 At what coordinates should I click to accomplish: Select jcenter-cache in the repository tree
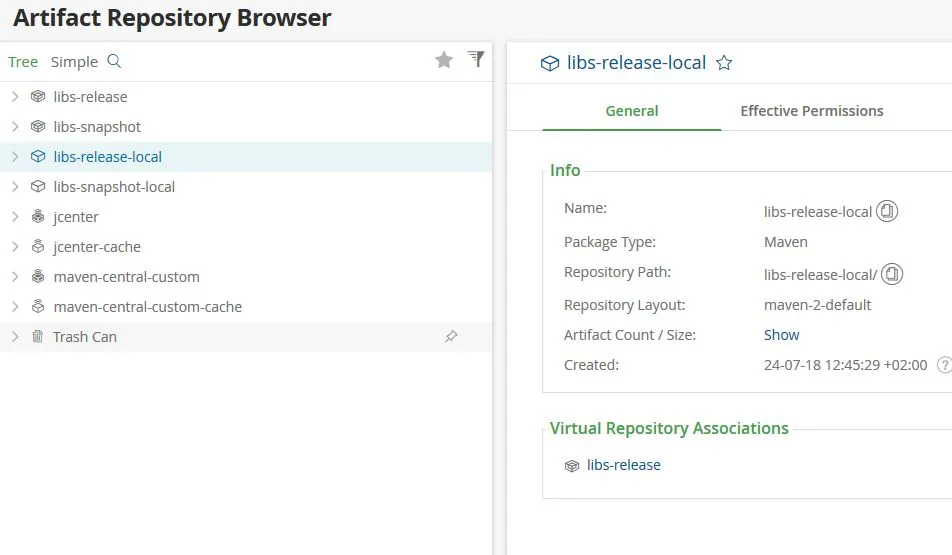click(x=97, y=247)
